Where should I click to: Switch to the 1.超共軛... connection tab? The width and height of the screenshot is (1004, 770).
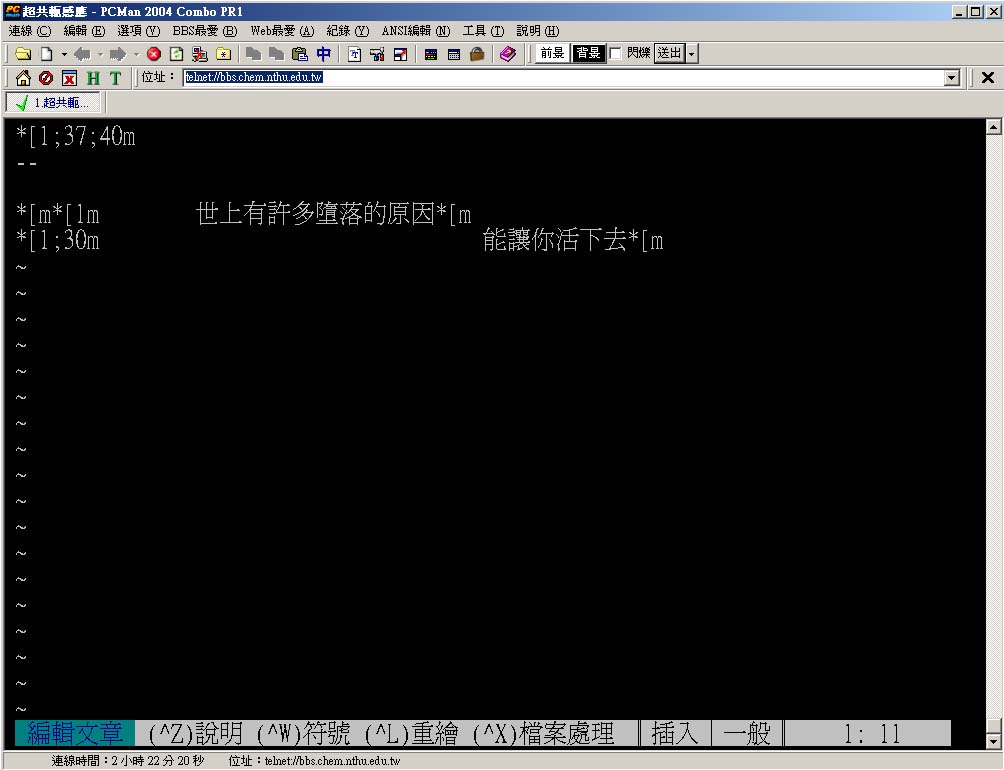(x=53, y=103)
